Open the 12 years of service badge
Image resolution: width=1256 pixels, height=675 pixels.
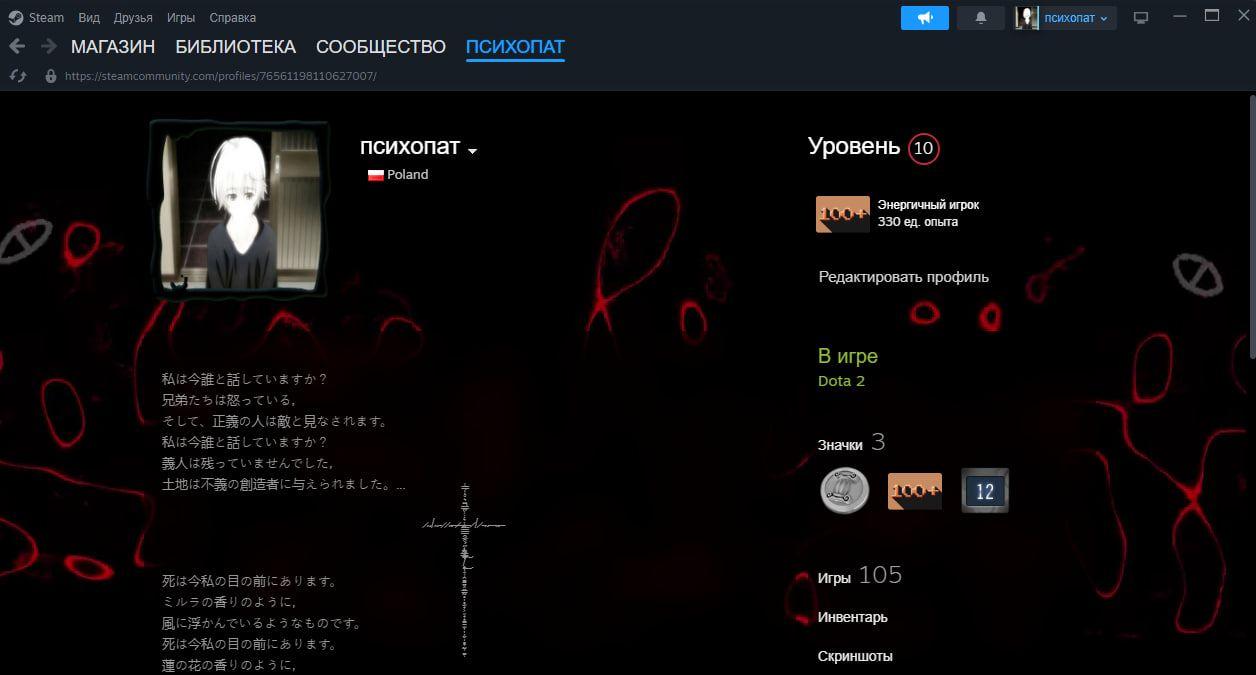pos(984,491)
